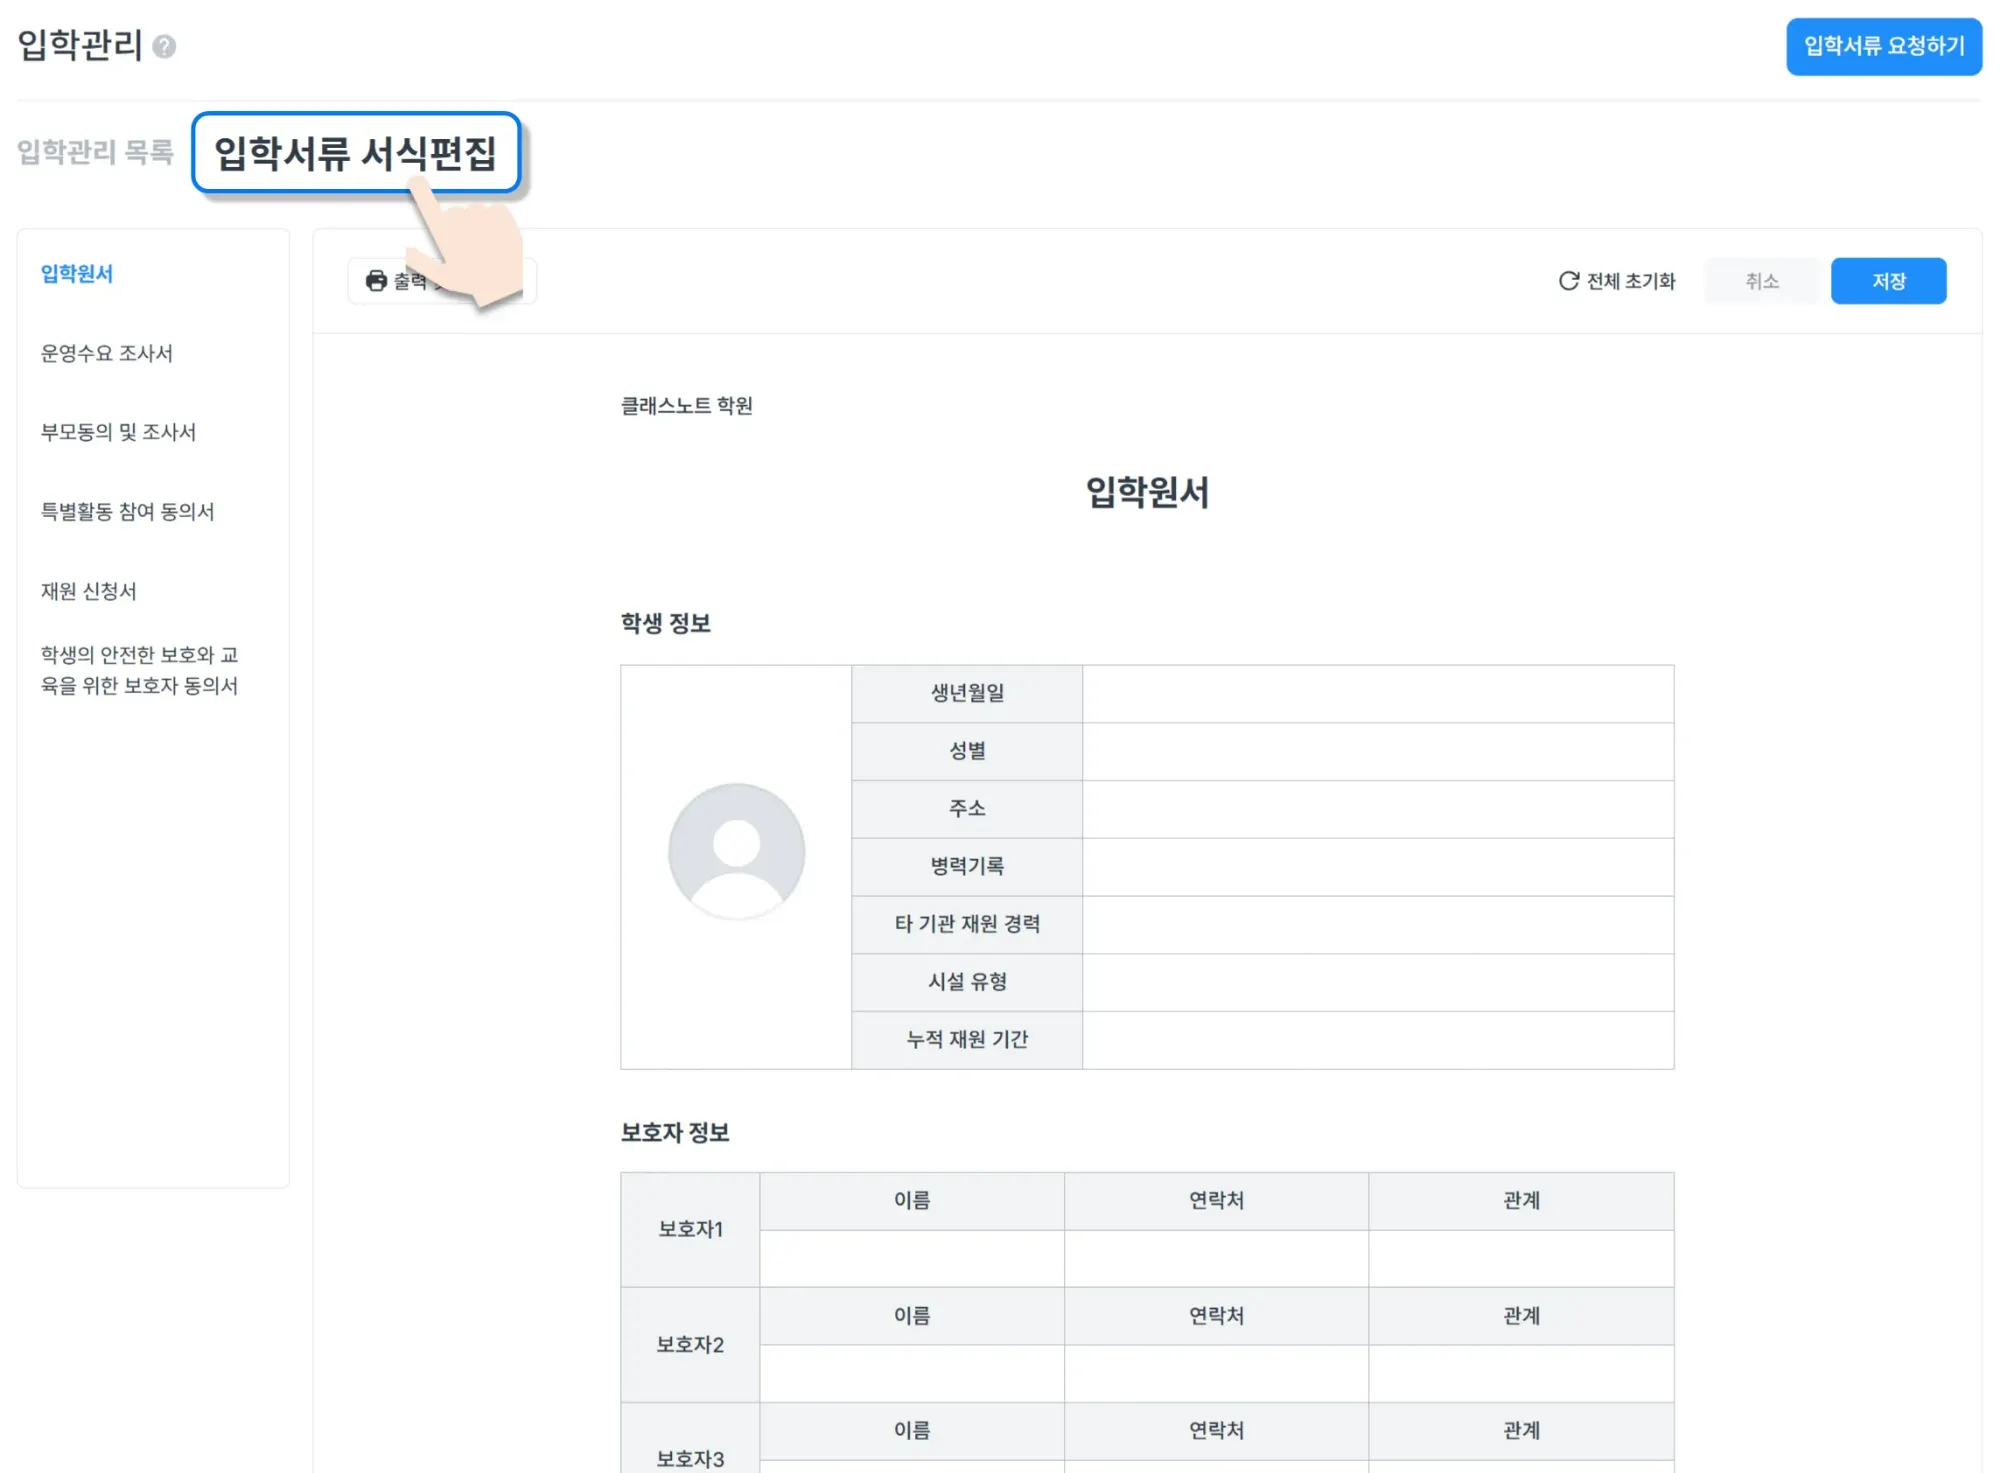Viewport: 2000px width, 1473px height.
Task: Select 입학원서 in the sidebar
Action: [77, 274]
